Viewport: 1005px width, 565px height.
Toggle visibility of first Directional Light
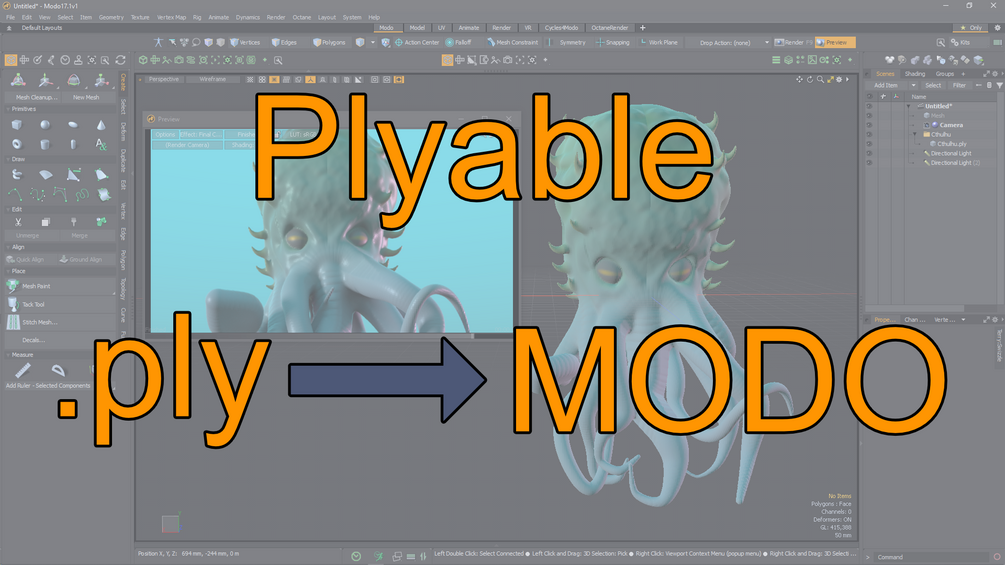(x=870, y=154)
